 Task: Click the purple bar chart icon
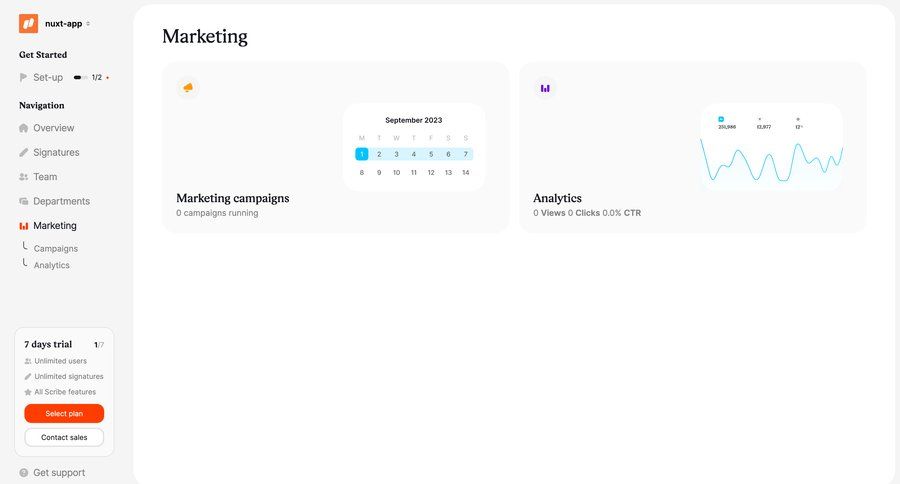(545, 88)
